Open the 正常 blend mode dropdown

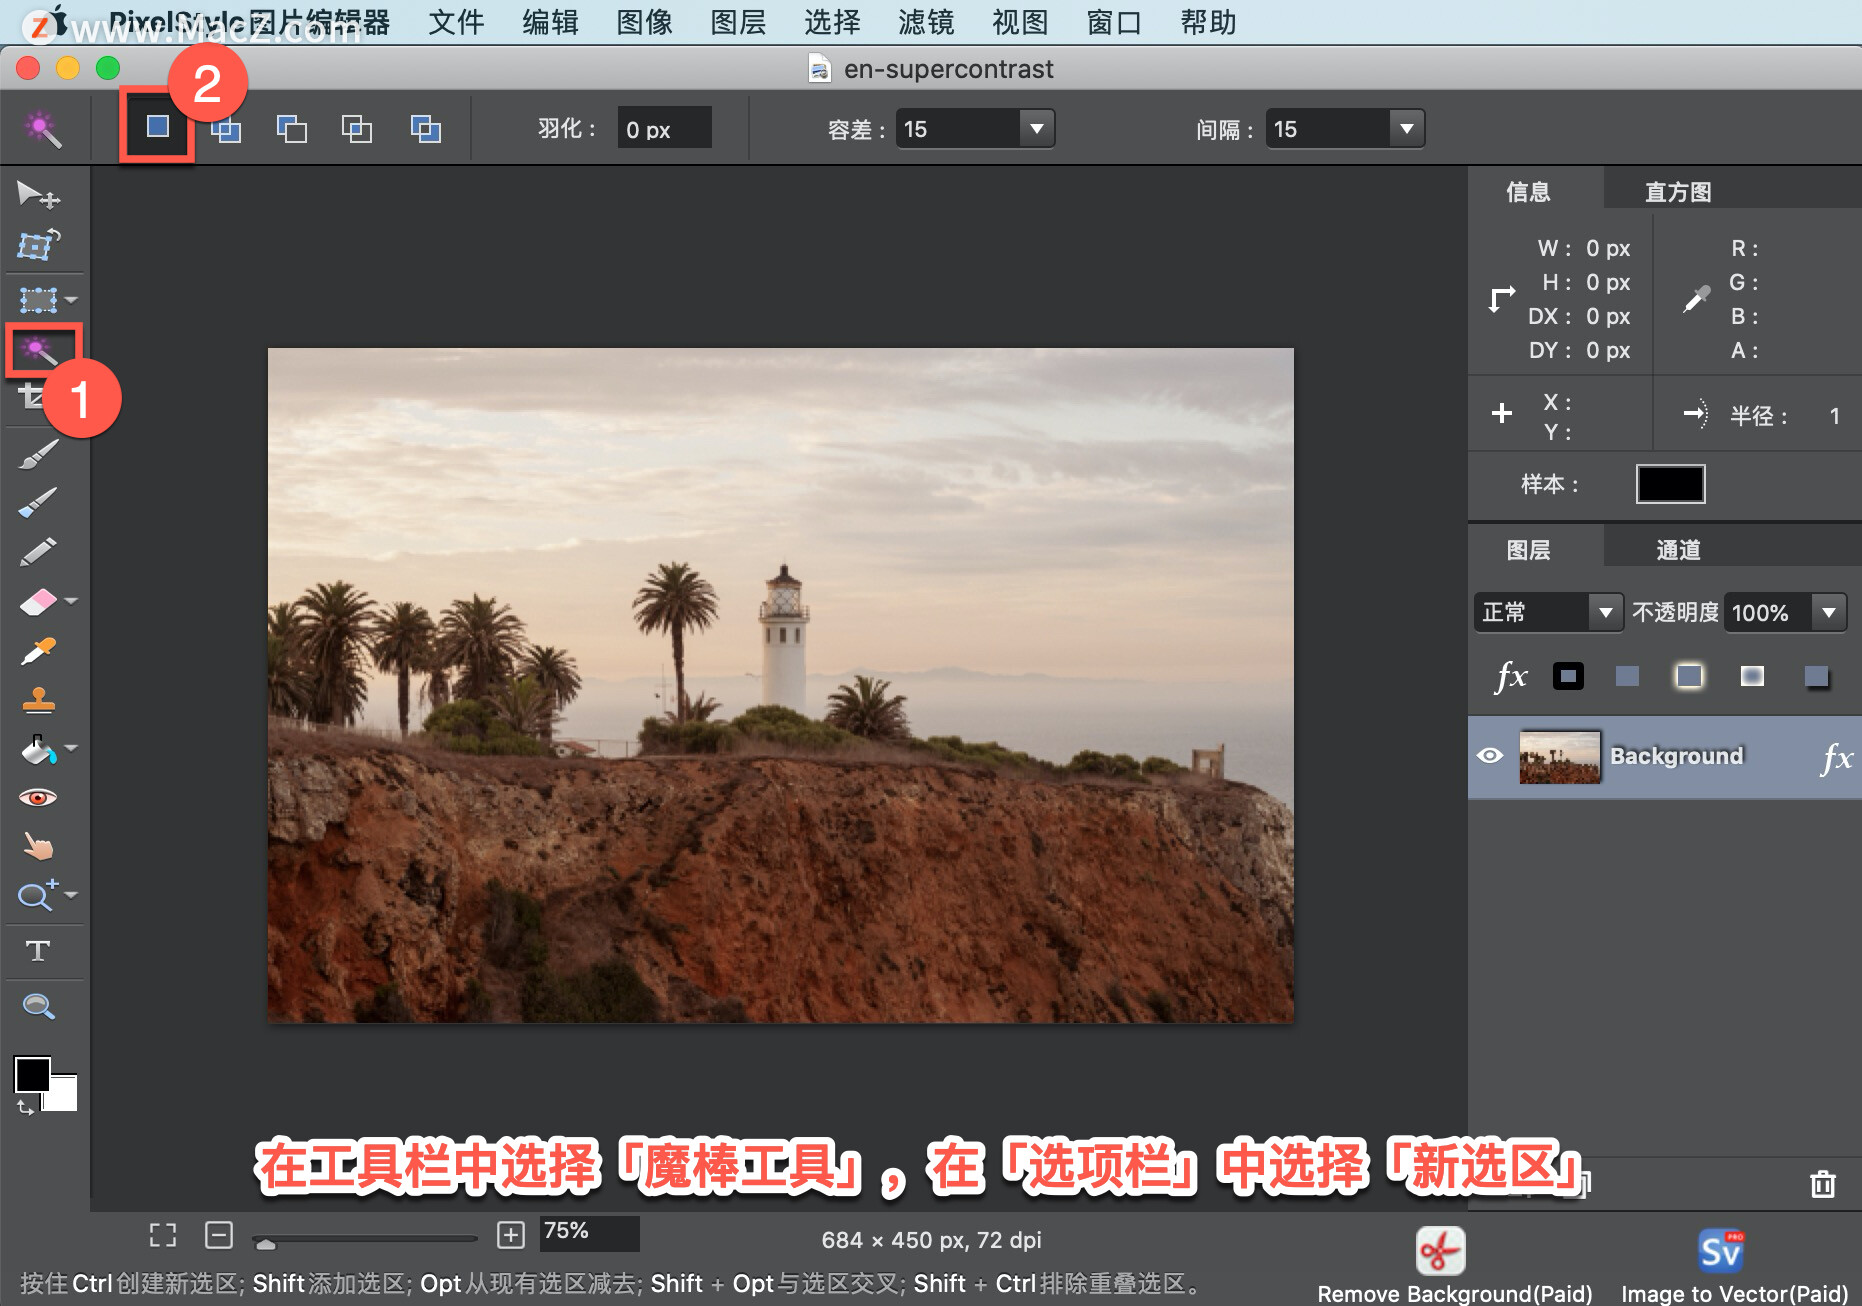[x=1605, y=612]
